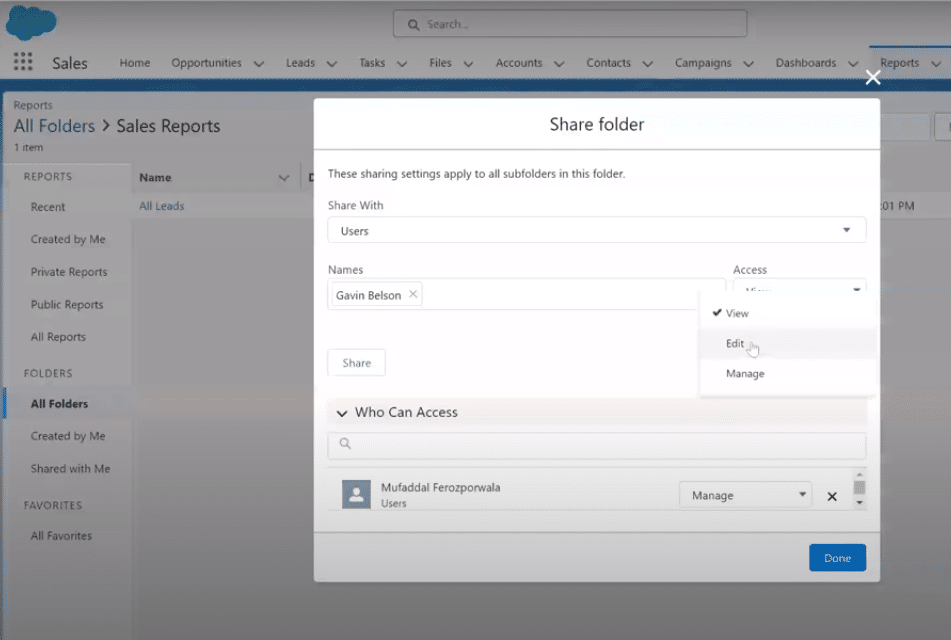Open the Accounts tab dropdown arrow
The width and height of the screenshot is (951, 640).
pyautogui.click(x=559, y=64)
